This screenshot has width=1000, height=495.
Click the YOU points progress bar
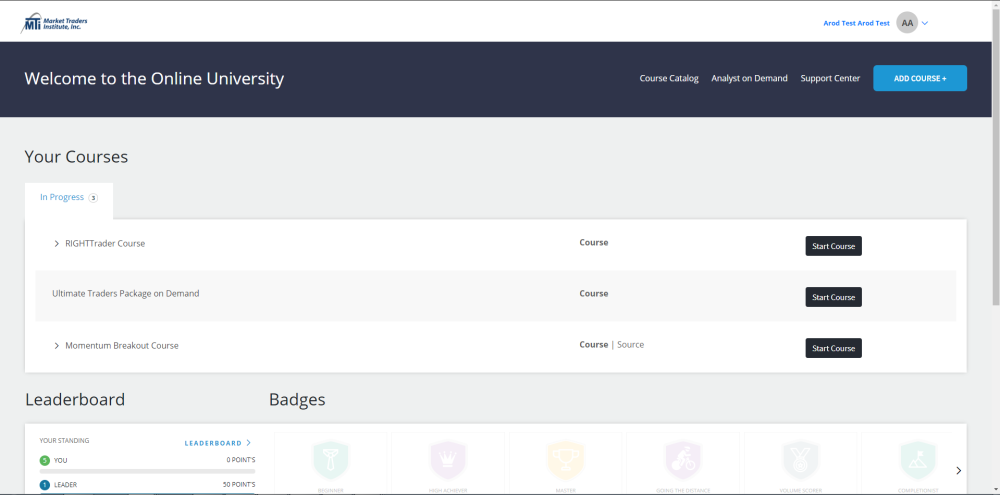coord(147,471)
